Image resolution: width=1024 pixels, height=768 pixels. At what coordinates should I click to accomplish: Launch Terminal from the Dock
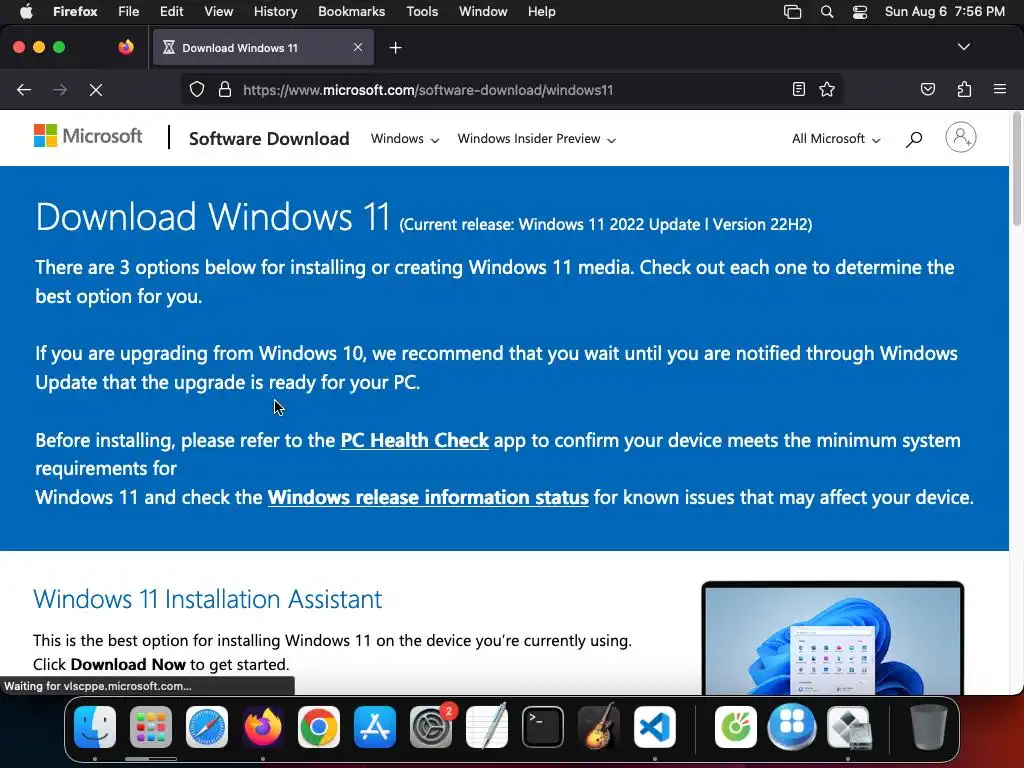543,727
